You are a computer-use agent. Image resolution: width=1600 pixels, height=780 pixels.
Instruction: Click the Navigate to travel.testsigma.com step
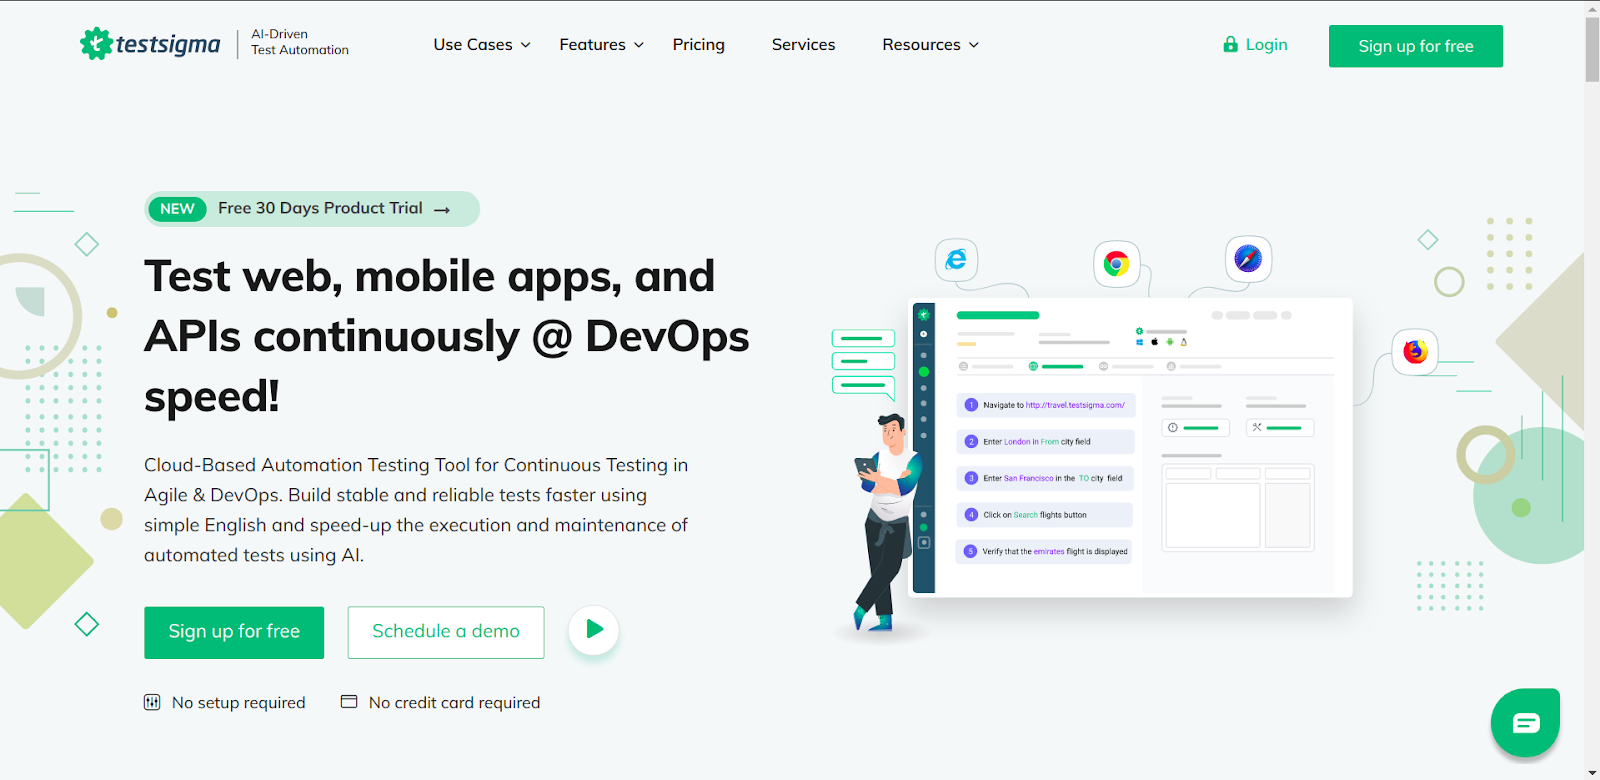[x=1046, y=405]
